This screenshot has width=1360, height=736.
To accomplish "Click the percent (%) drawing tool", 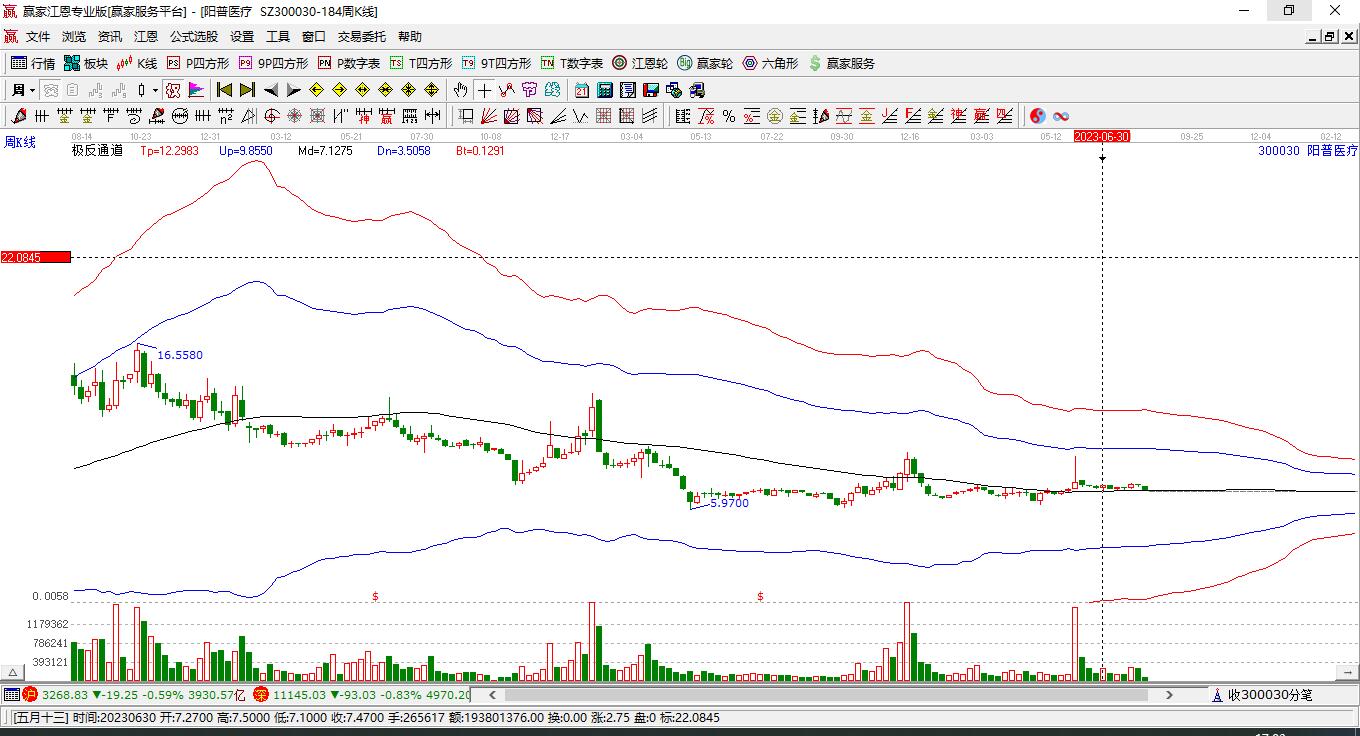I will [729, 116].
